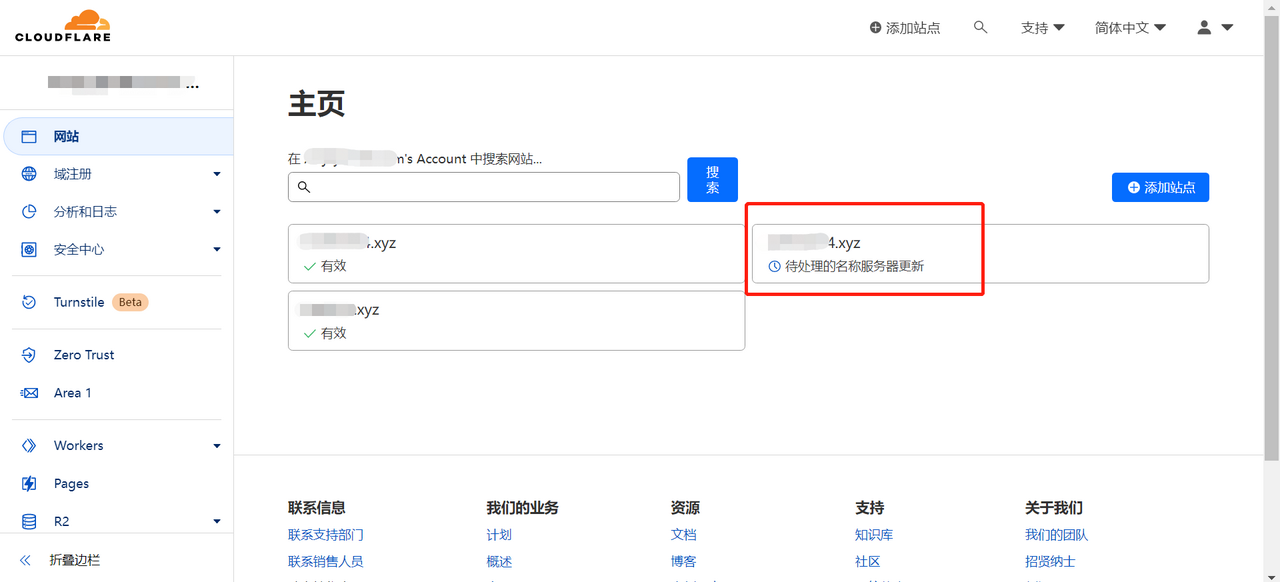Click the 折叠边栏 collapse arrows icon
1280x582 pixels.
click(x=26, y=561)
